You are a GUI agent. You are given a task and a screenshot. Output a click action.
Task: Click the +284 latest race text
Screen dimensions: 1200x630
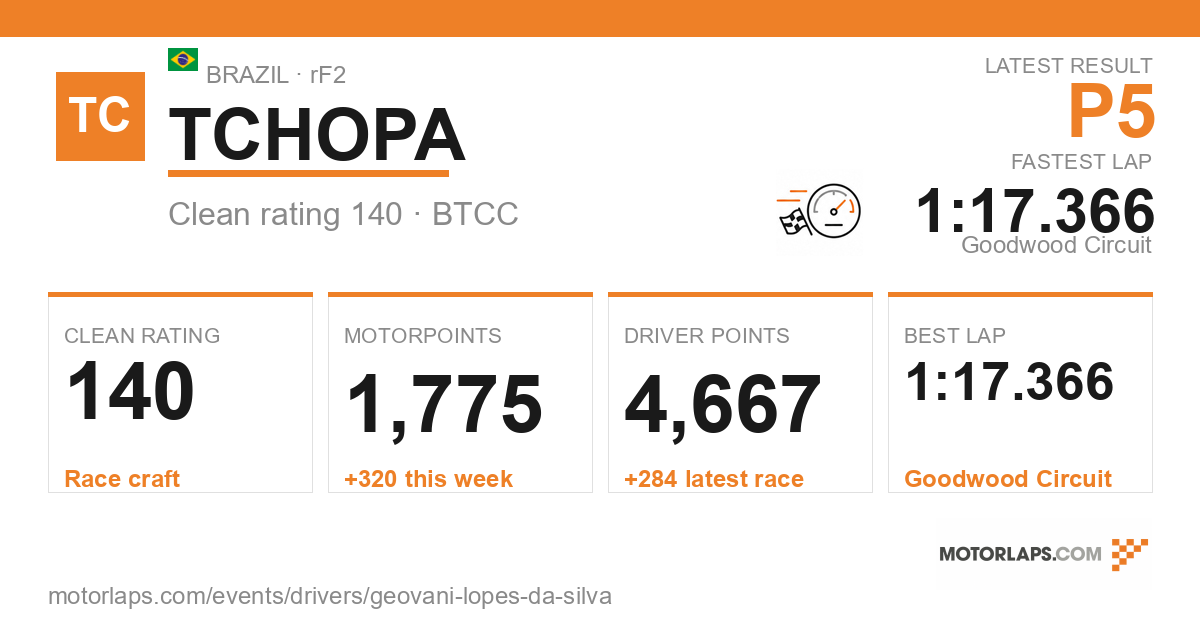[714, 479]
